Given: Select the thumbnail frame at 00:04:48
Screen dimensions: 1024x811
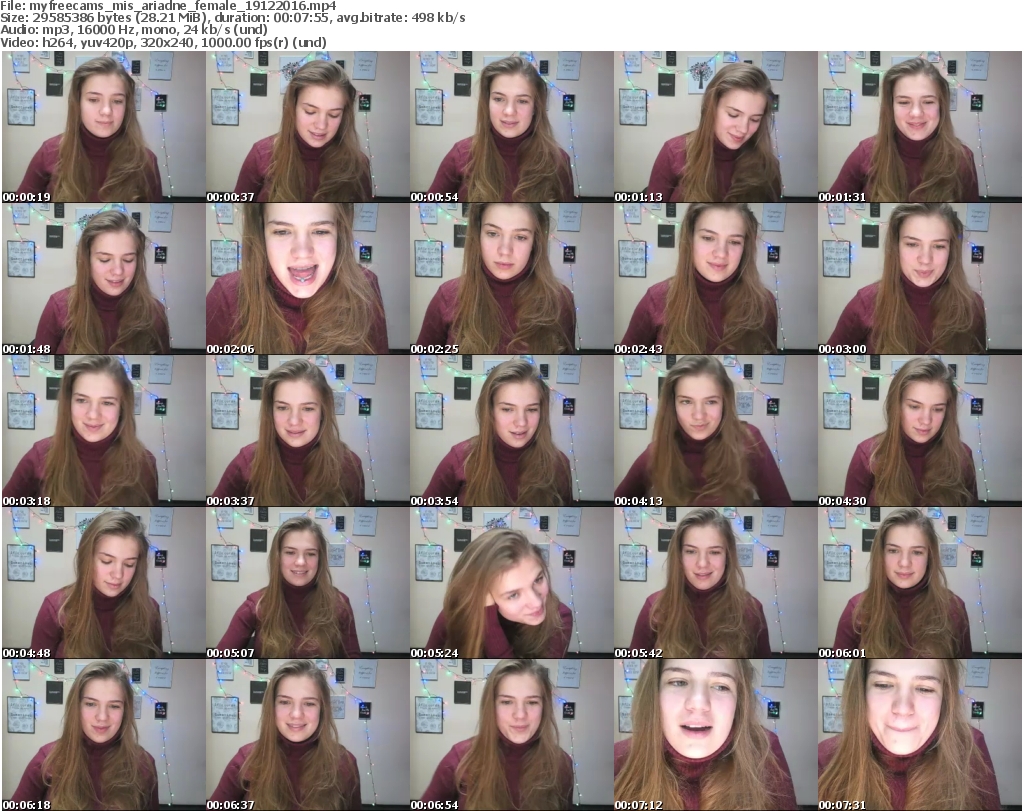Looking at the screenshot, I should (x=103, y=583).
